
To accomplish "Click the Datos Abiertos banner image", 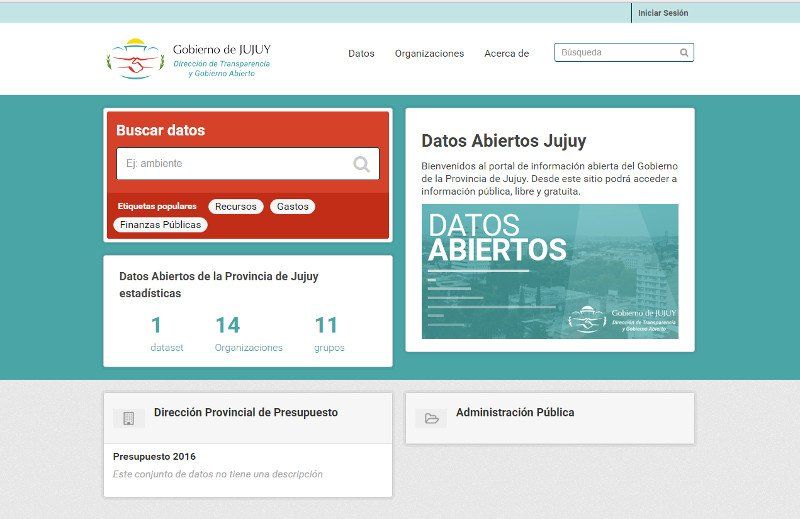I will 549,271.
